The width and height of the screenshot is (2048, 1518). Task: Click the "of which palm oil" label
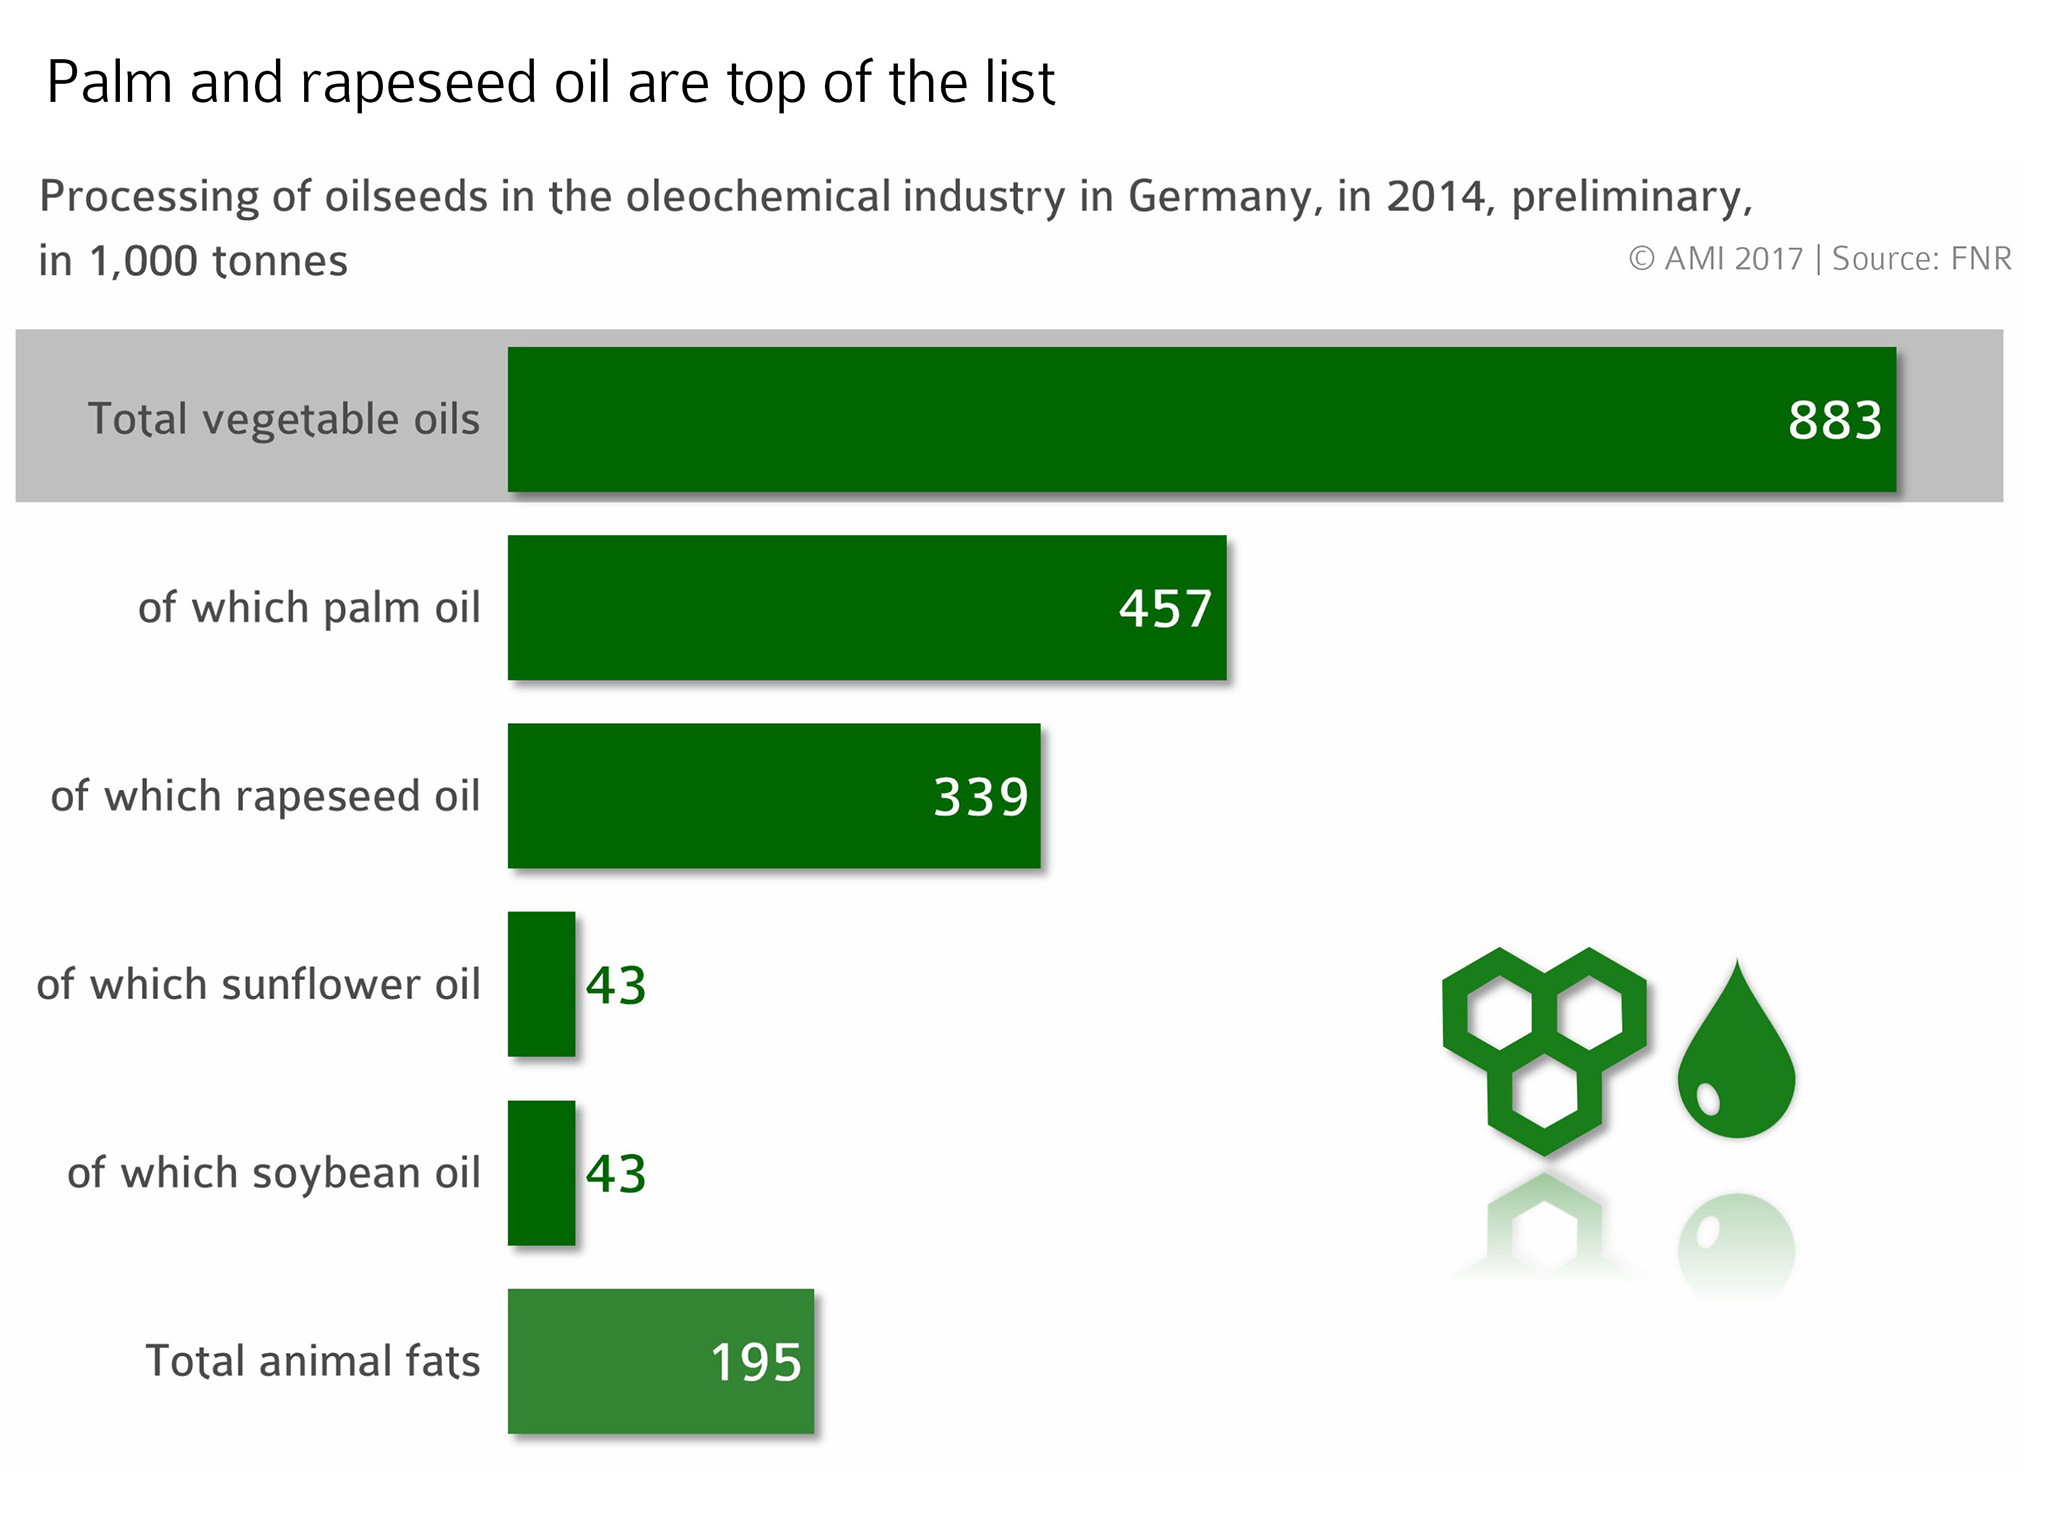tap(309, 607)
